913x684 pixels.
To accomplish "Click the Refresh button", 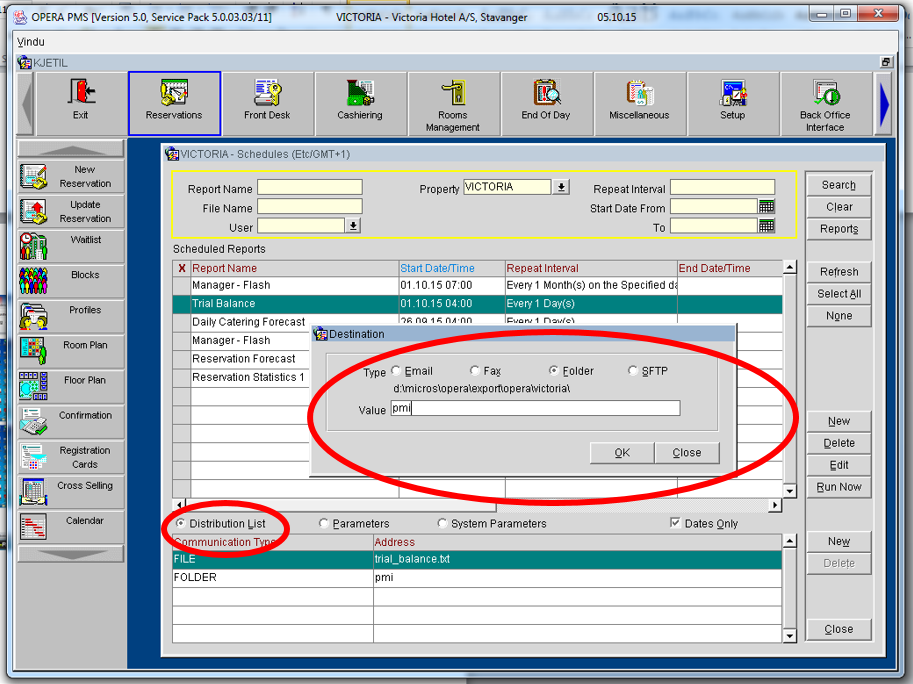I will click(838, 272).
